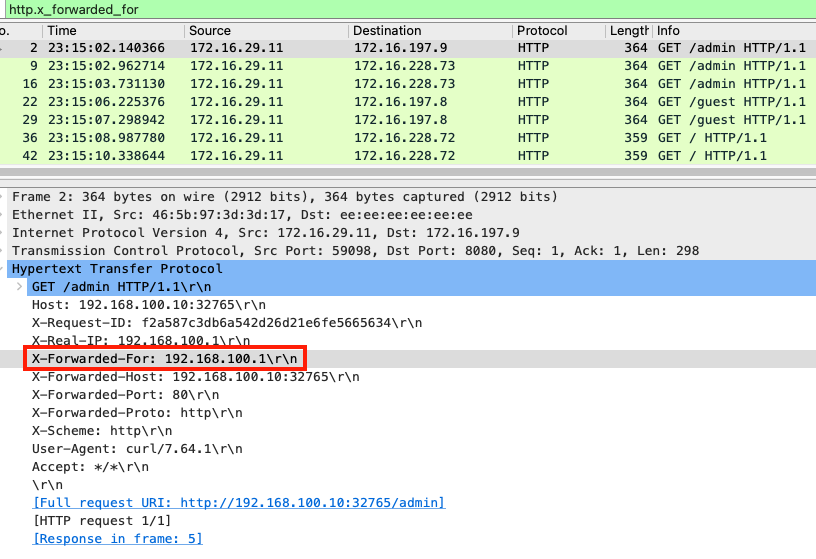Image resolution: width=816 pixels, height=559 pixels.
Task: Click the Protocol column header
Action: [559, 31]
